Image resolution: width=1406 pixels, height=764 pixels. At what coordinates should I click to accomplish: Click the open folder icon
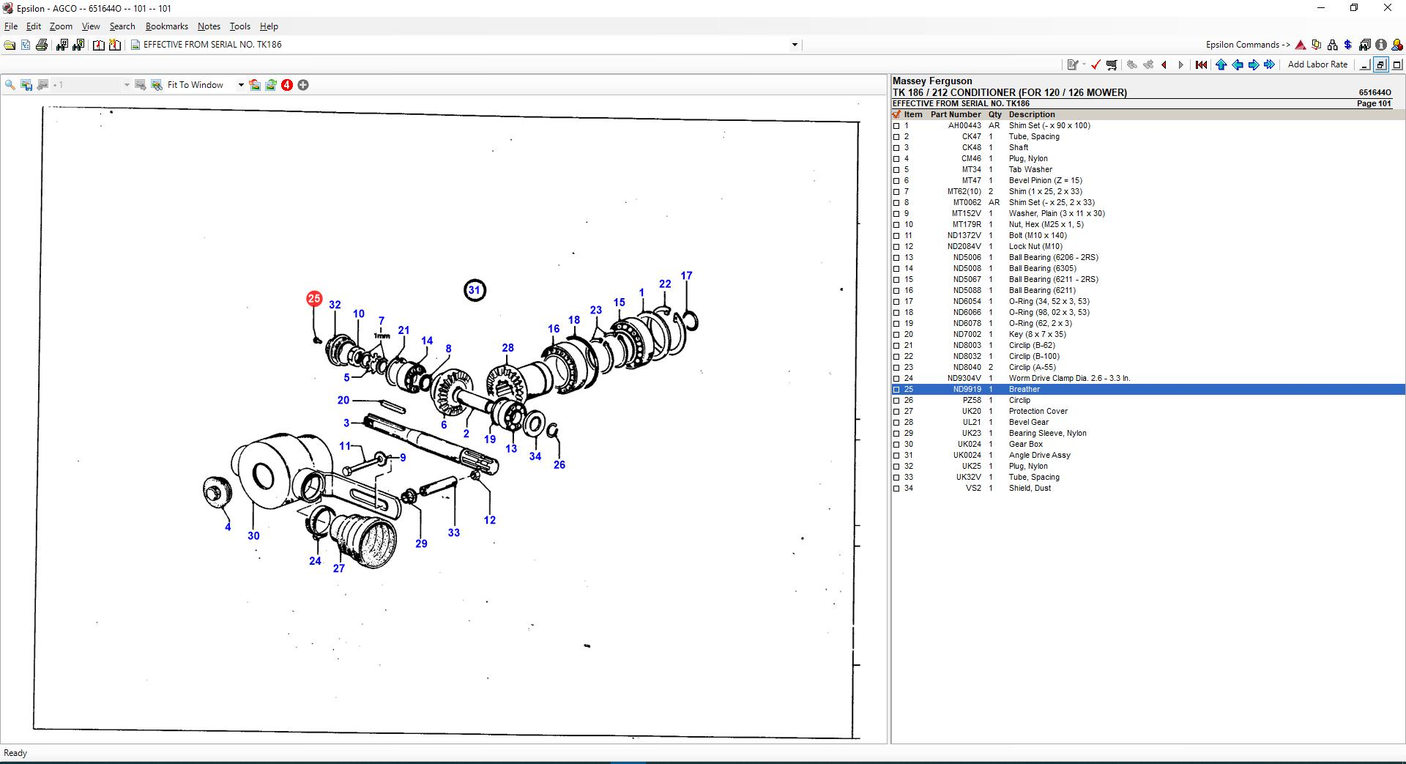click(x=10, y=45)
